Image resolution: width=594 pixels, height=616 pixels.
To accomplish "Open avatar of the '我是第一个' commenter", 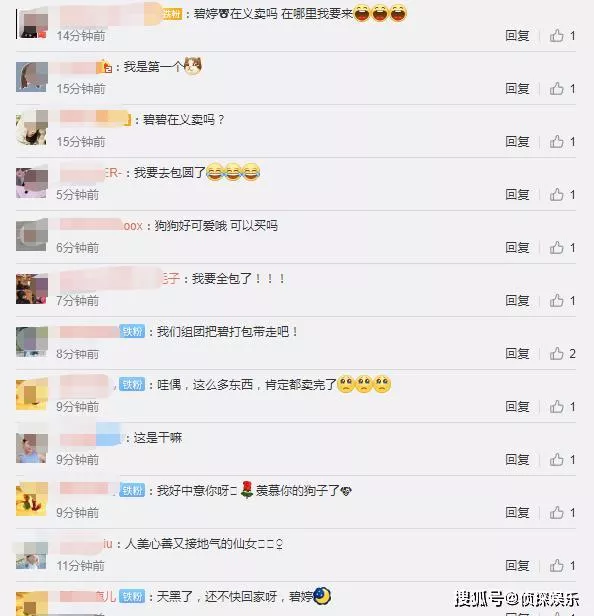I will click(x=32, y=77).
